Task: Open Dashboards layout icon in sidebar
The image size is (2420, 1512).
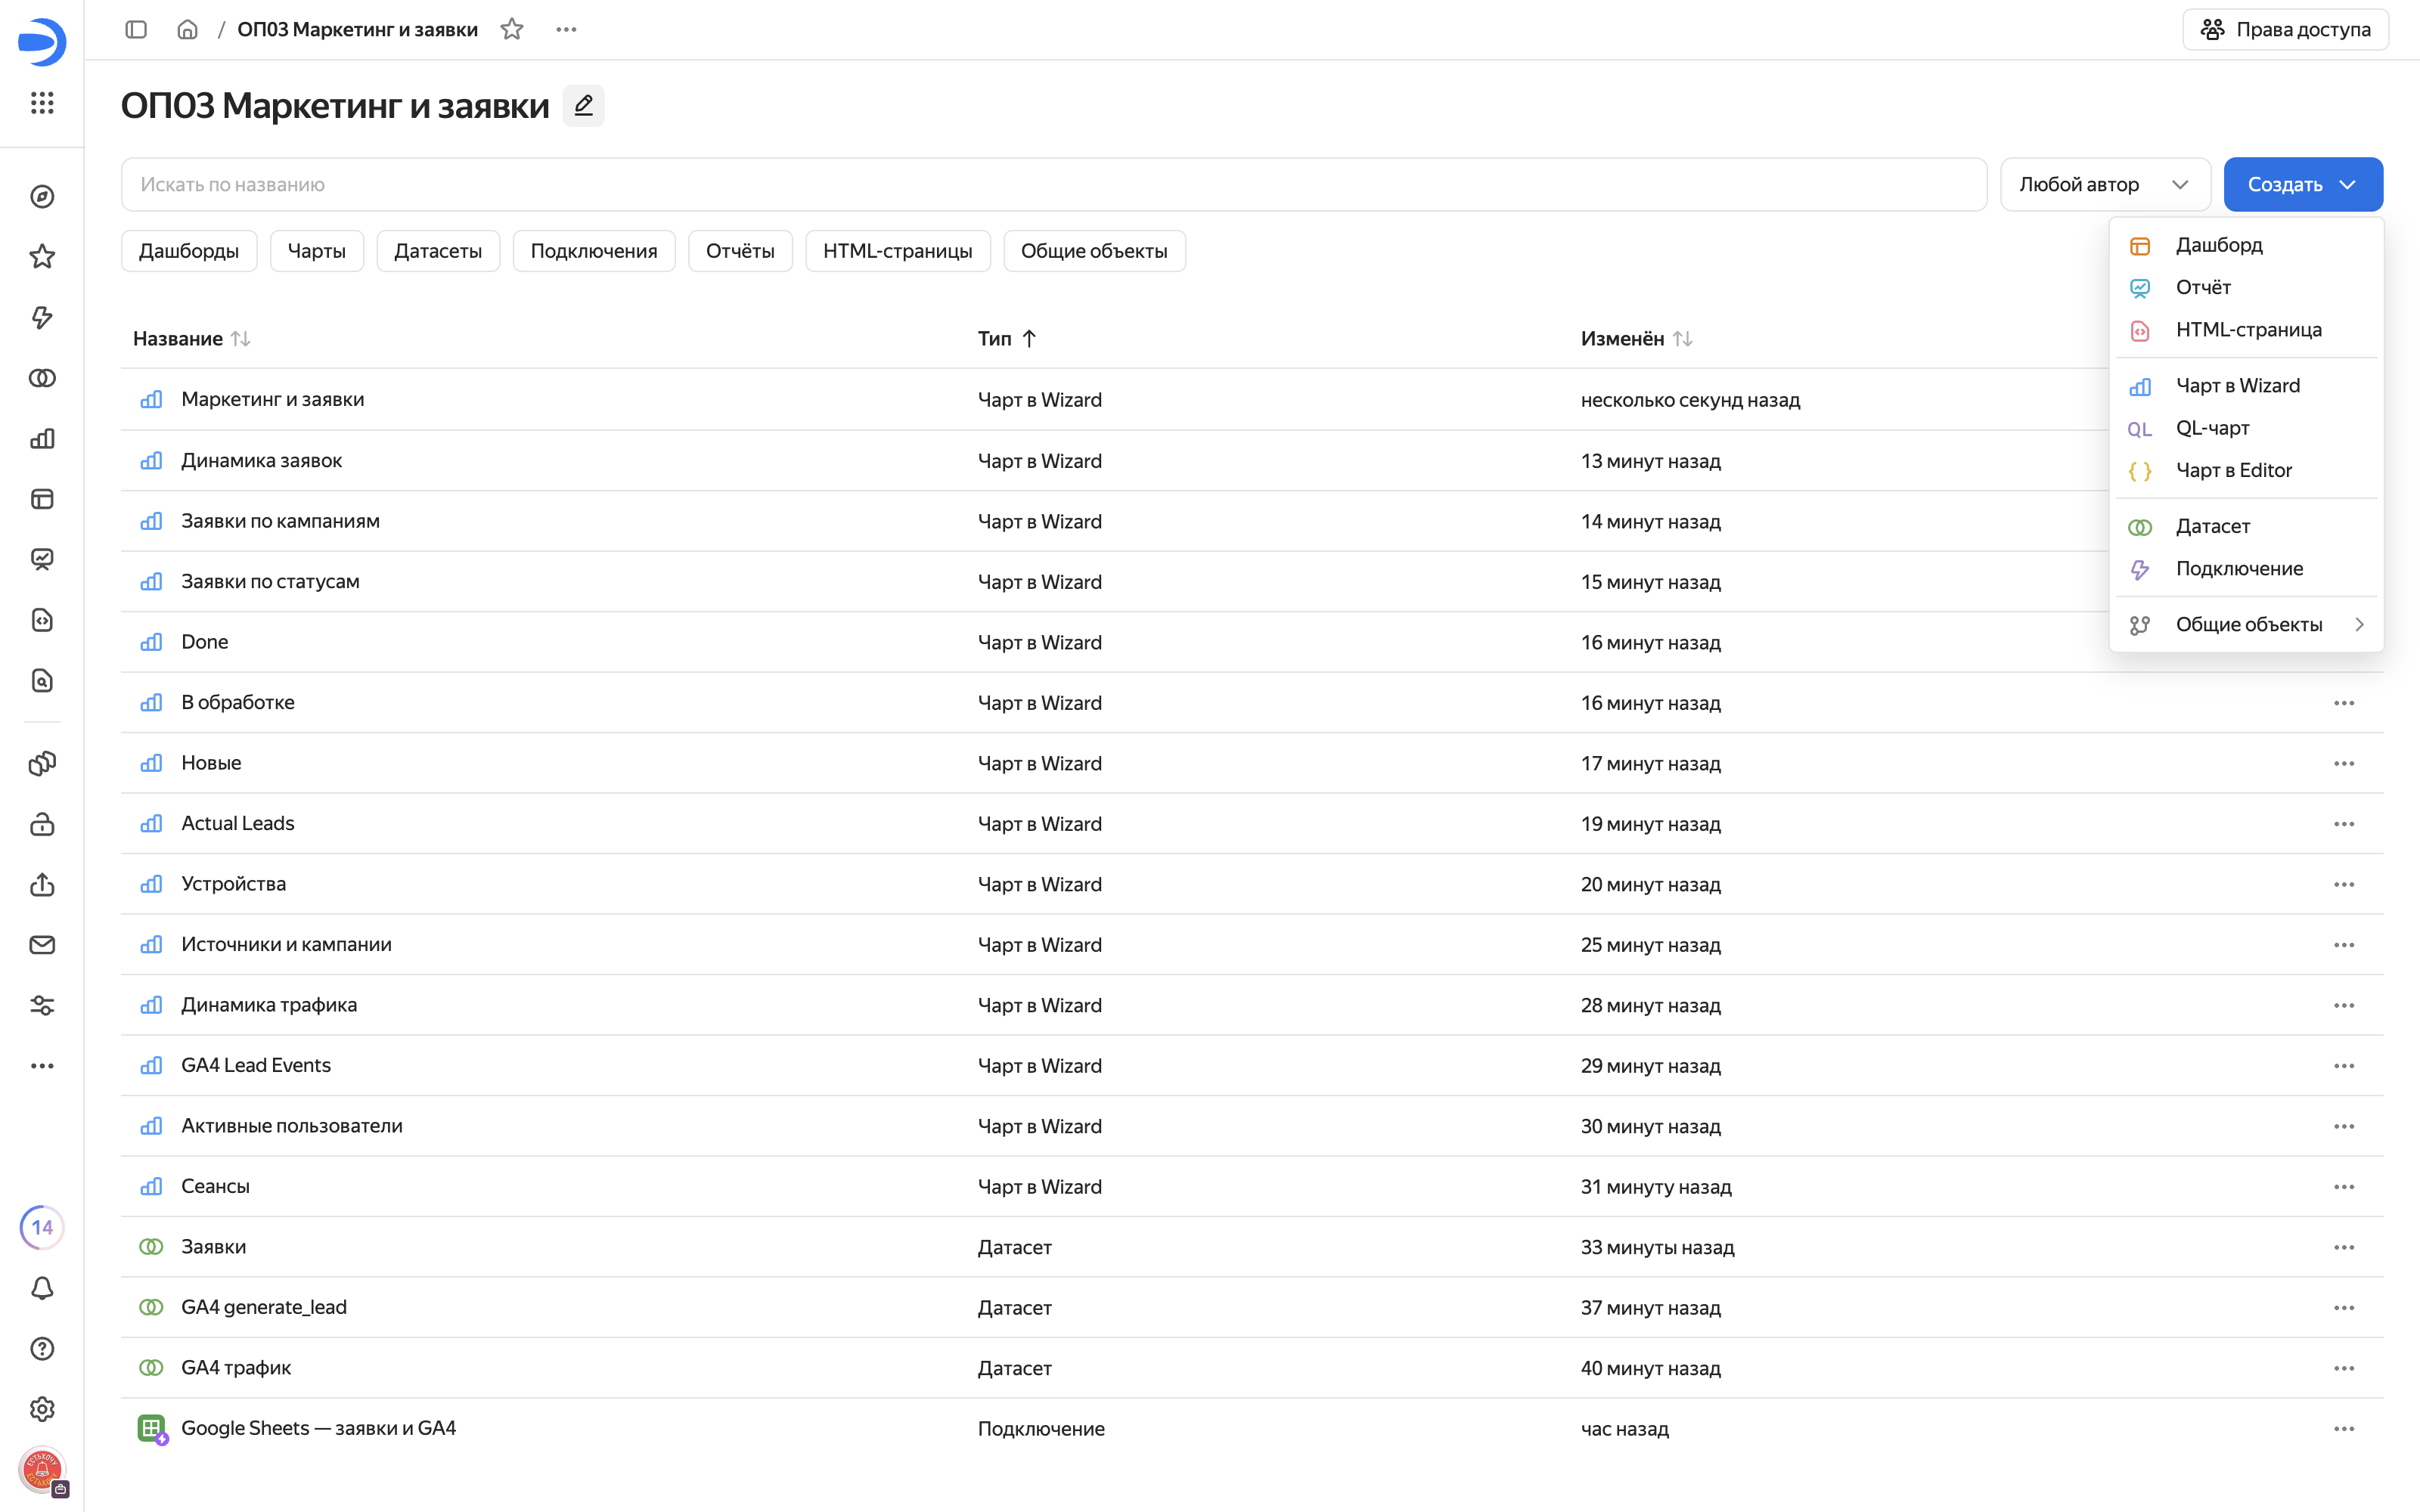Action: coord(42,499)
